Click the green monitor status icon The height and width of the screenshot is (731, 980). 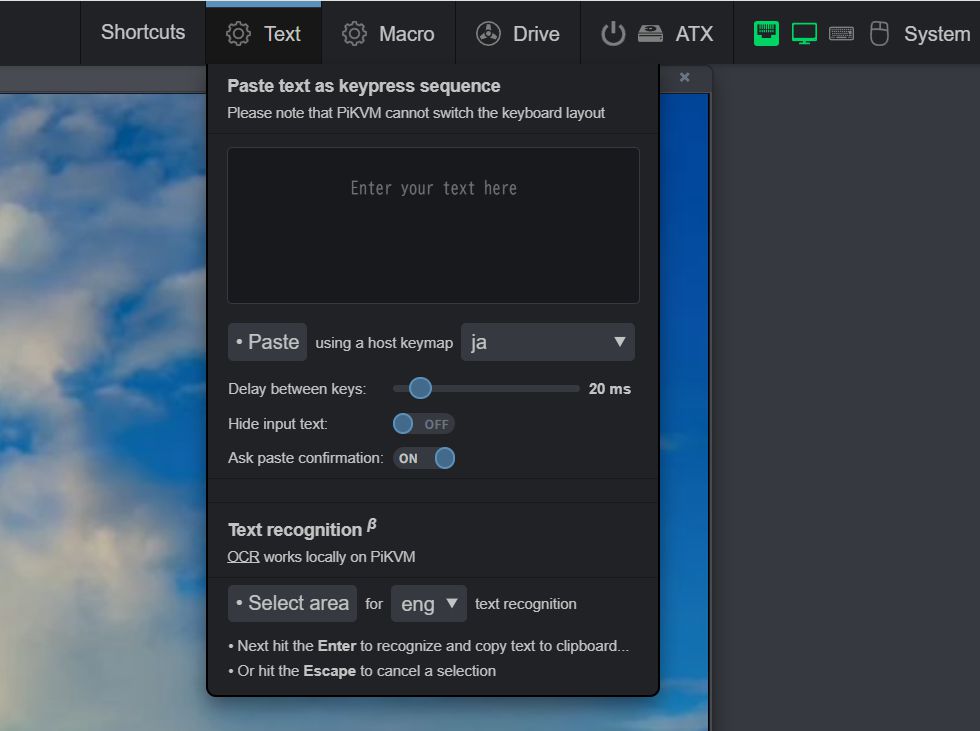point(804,33)
